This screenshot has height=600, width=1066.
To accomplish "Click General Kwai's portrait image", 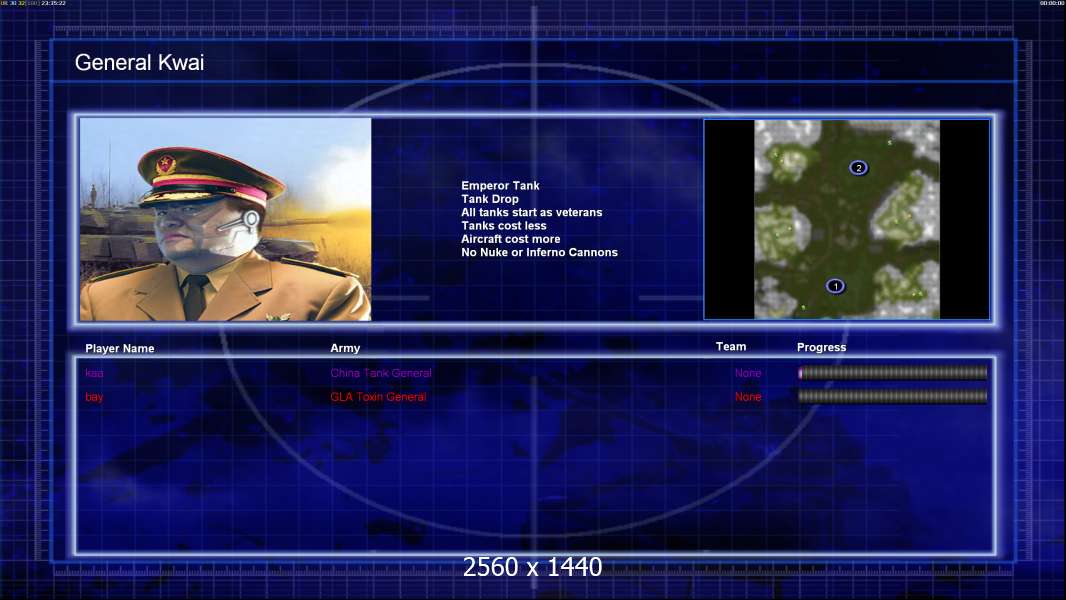I will (x=226, y=219).
